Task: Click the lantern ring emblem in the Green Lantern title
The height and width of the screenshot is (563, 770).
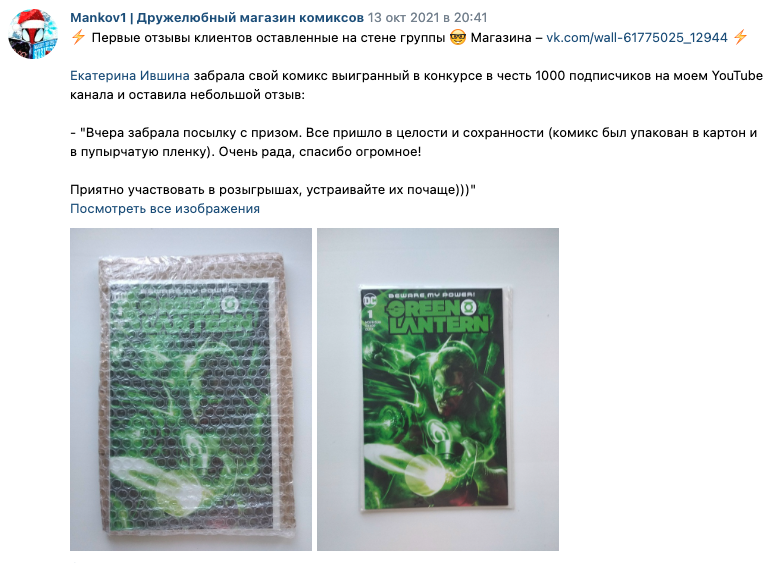Action: tap(469, 309)
